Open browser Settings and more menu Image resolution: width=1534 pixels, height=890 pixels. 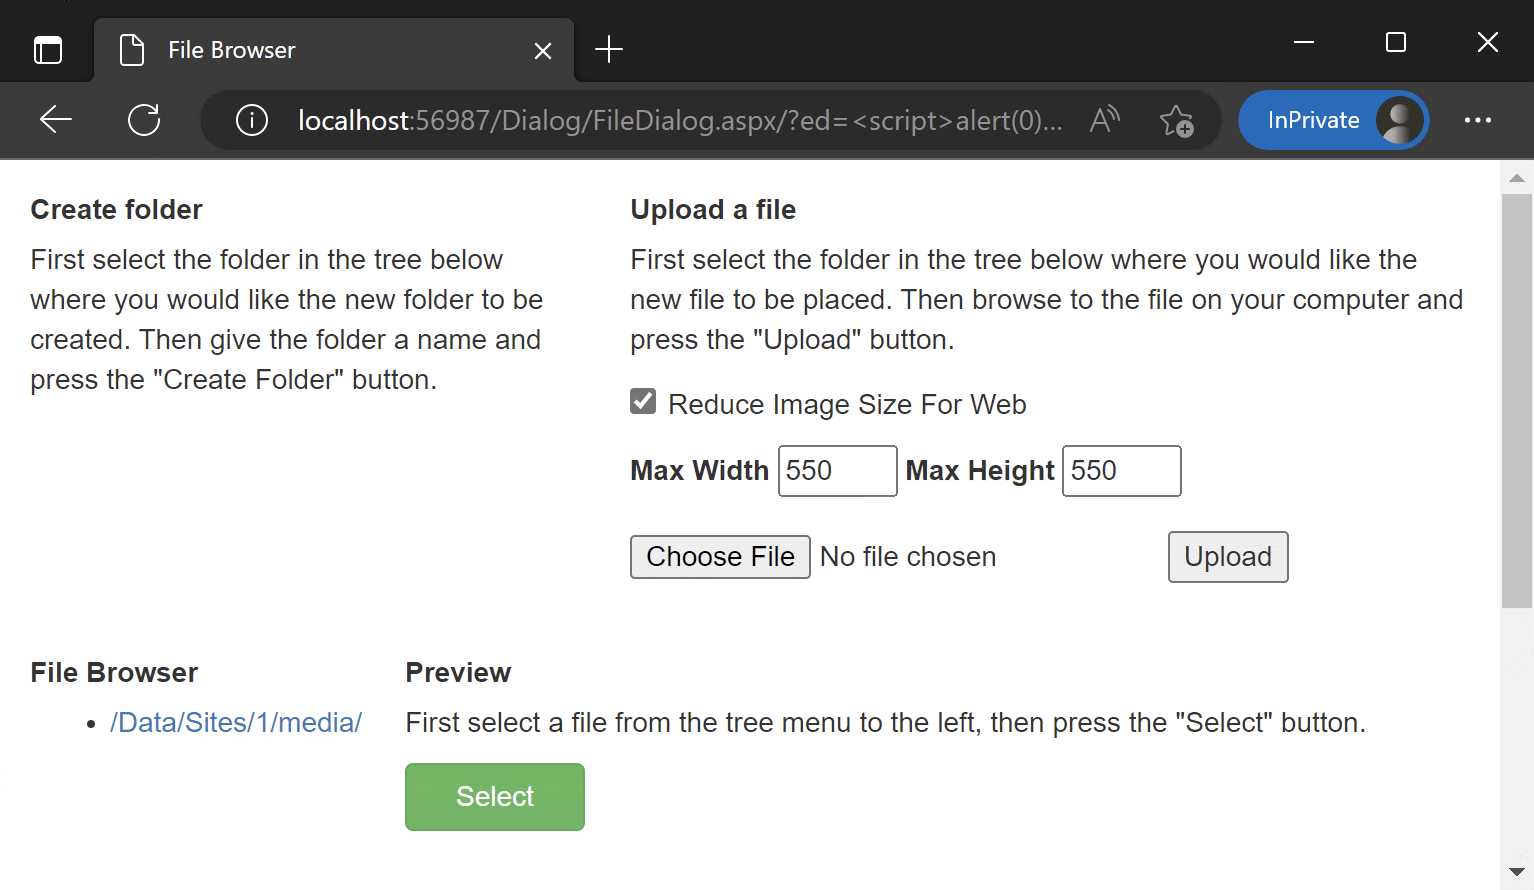(x=1477, y=120)
